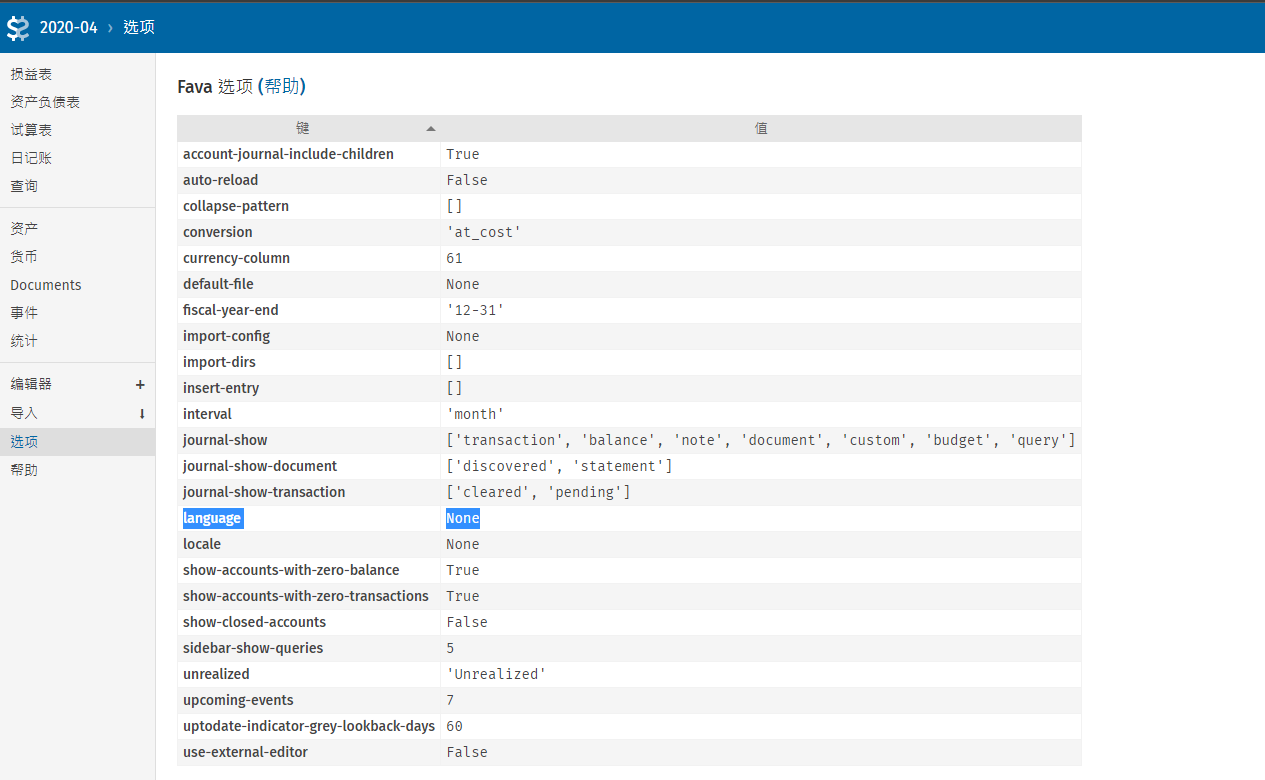Click the Fava logo icon
The width and height of the screenshot is (1265, 780).
pyautogui.click(x=17, y=27)
